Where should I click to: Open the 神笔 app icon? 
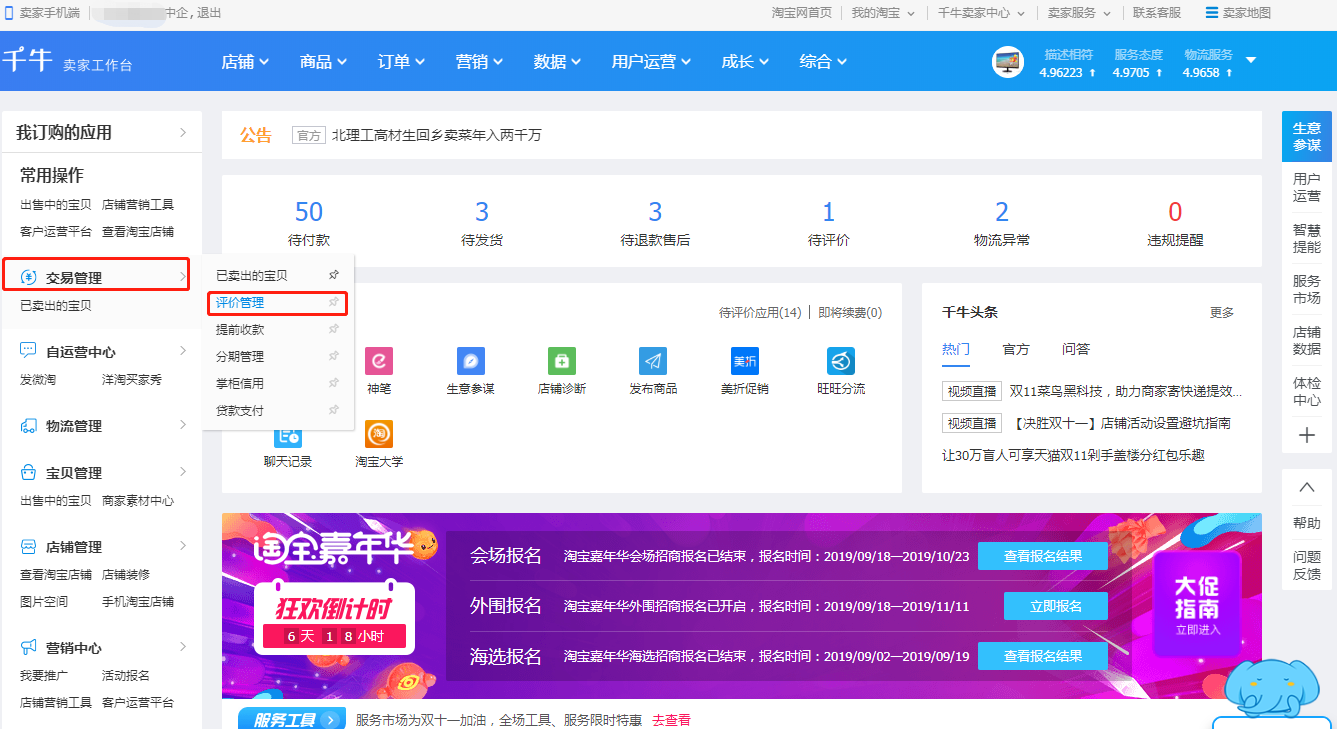coord(378,361)
